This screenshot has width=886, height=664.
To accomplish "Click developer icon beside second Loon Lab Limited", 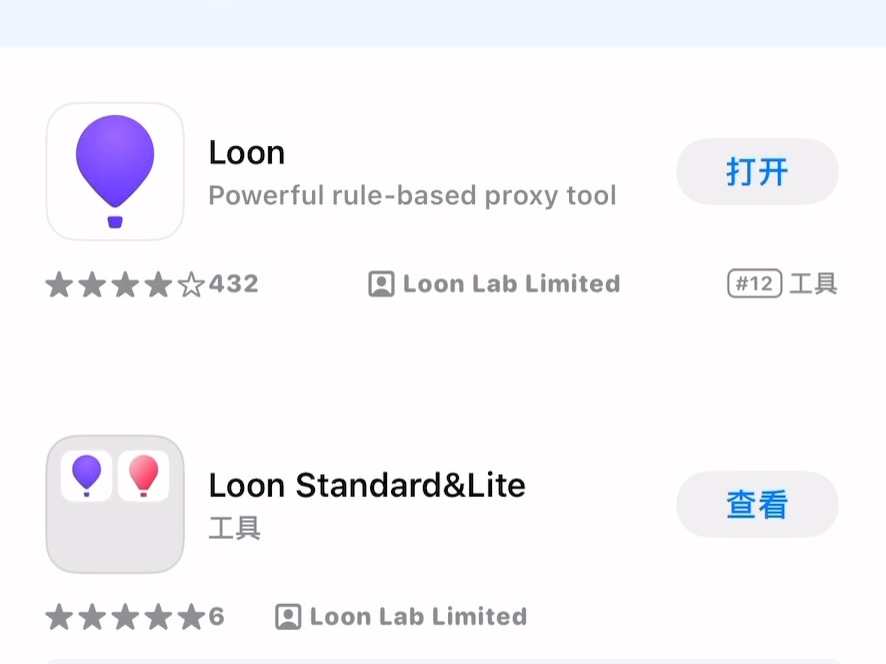I will point(288,617).
